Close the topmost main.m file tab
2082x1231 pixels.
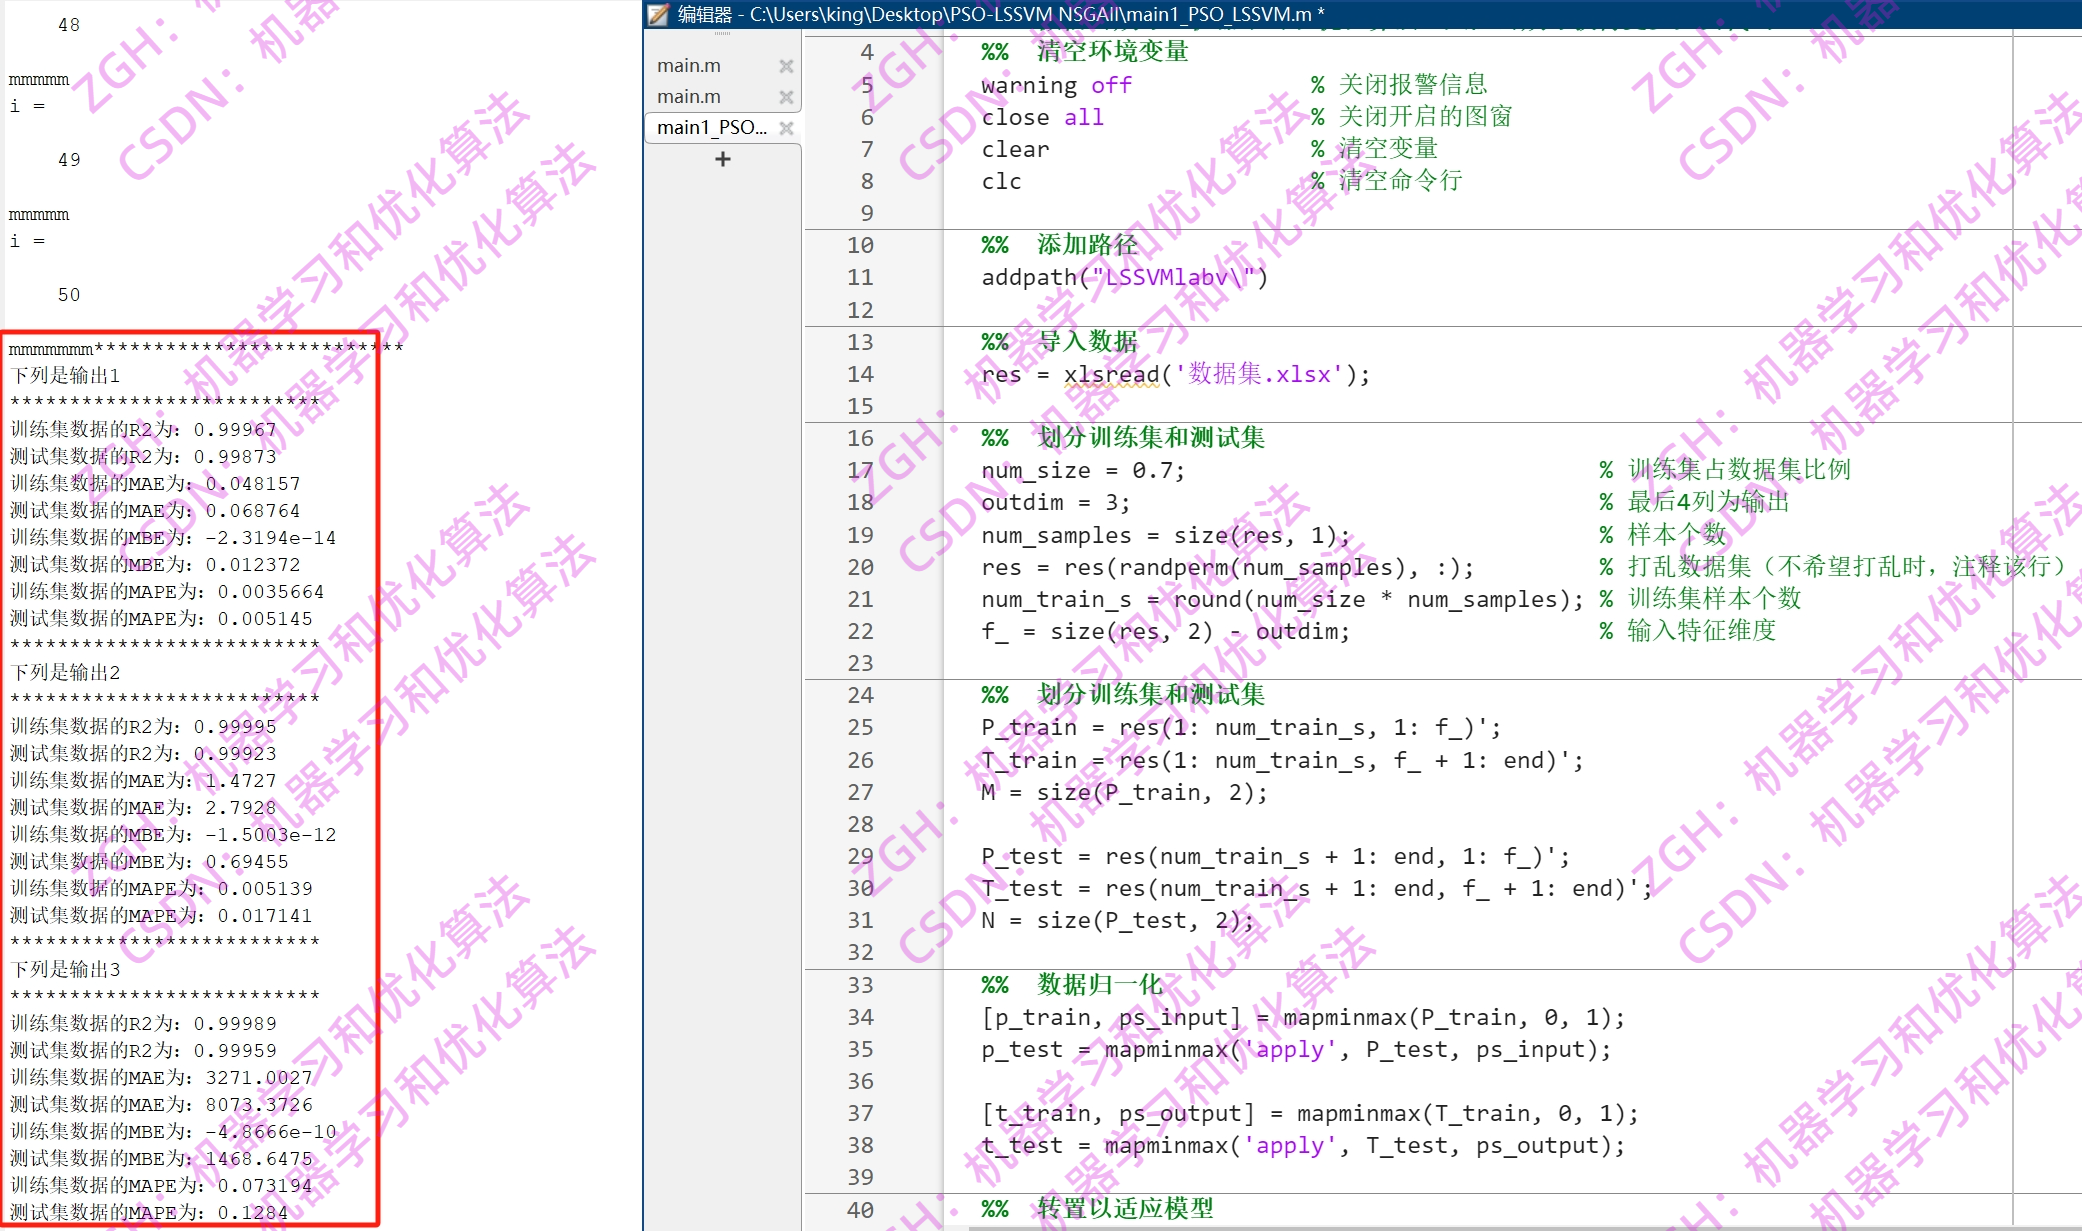[786, 66]
